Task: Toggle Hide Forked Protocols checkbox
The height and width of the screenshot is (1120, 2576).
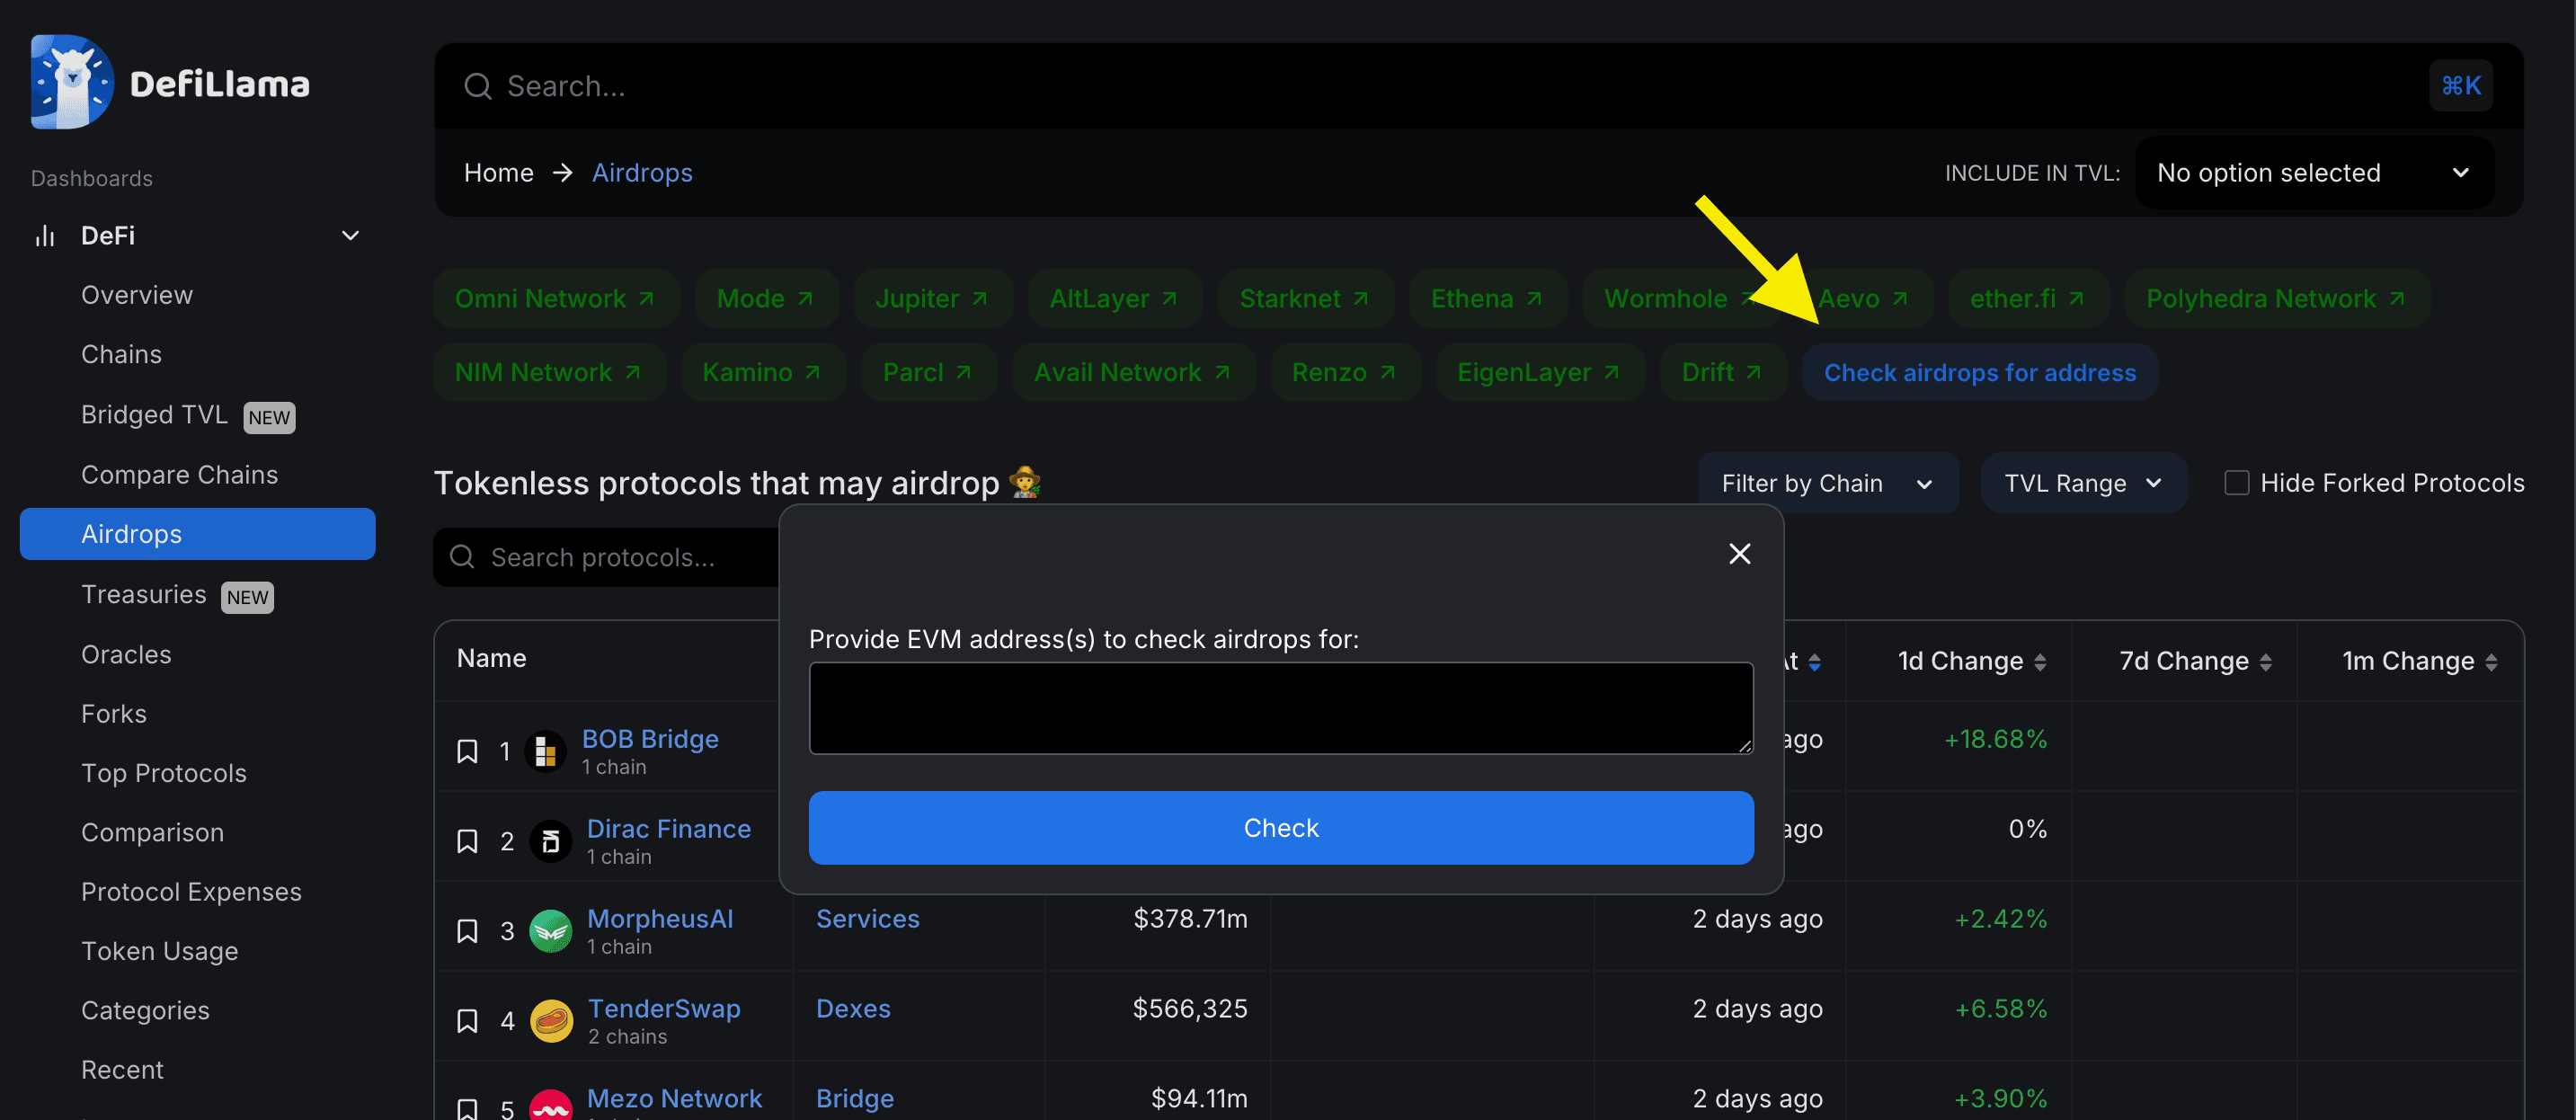Action: point(2236,483)
